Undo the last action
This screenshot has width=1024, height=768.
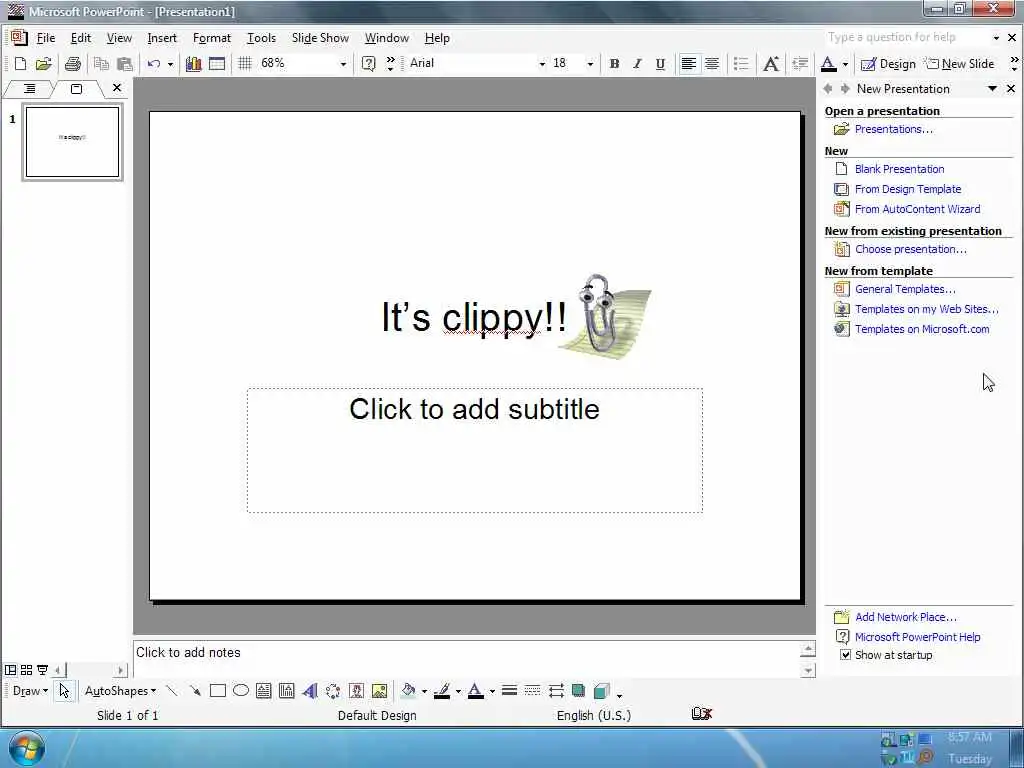pyautogui.click(x=154, y=63)
